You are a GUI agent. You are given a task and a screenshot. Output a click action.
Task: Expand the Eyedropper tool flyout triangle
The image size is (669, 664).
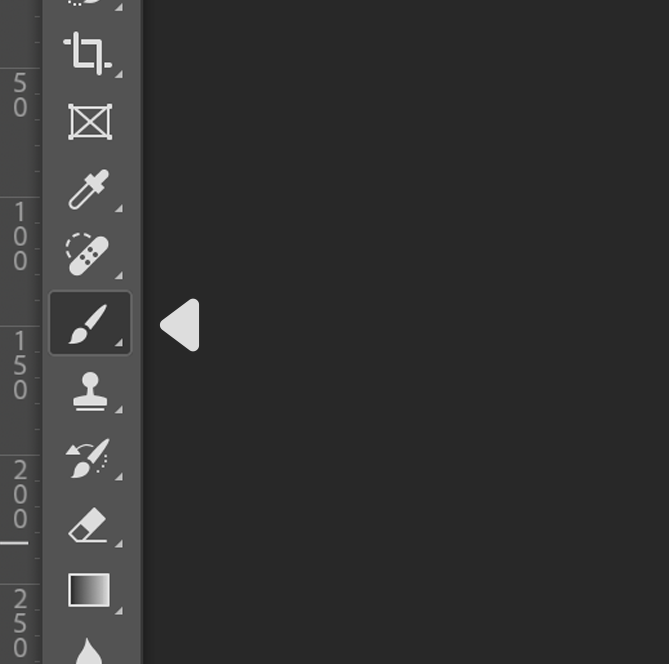click(x=119, y=208)
